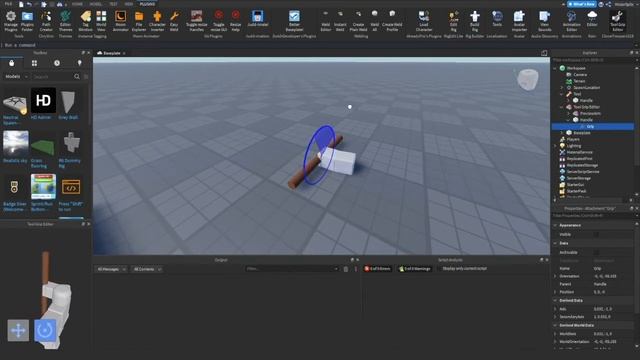Open the Animation Editor

point(571,21)
